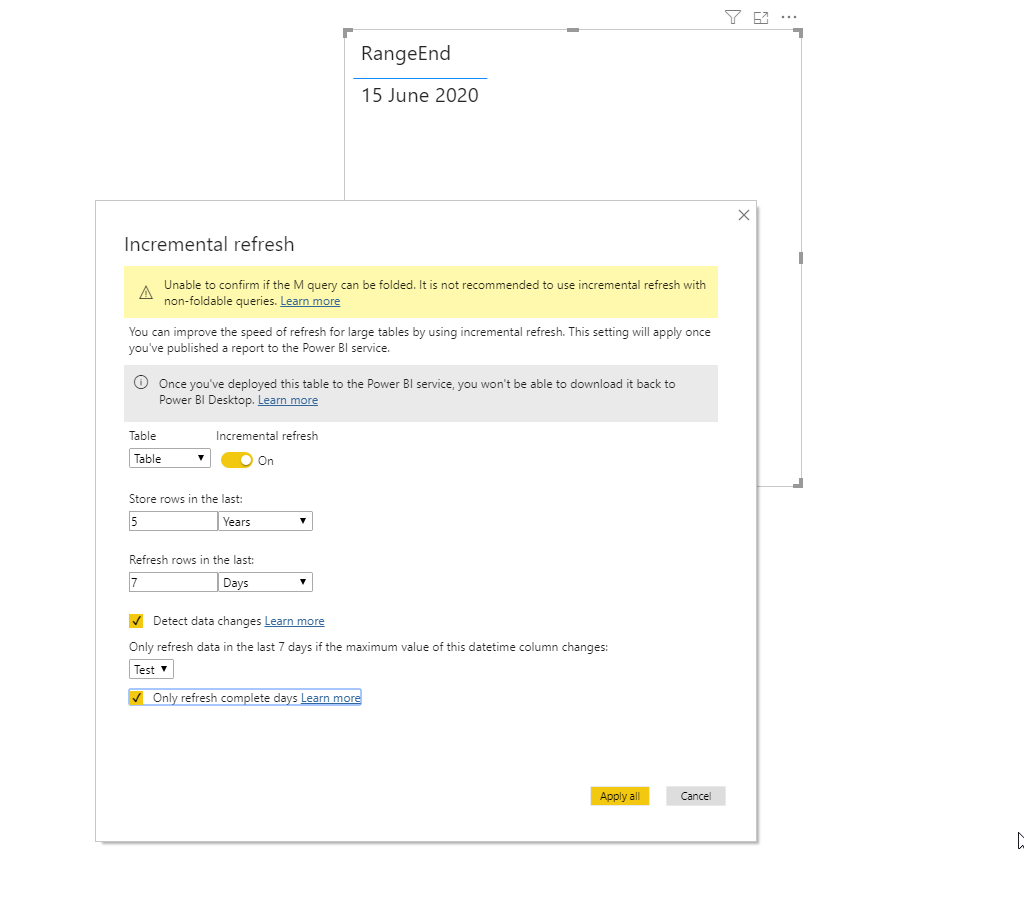Click the info circle icon

141,383
